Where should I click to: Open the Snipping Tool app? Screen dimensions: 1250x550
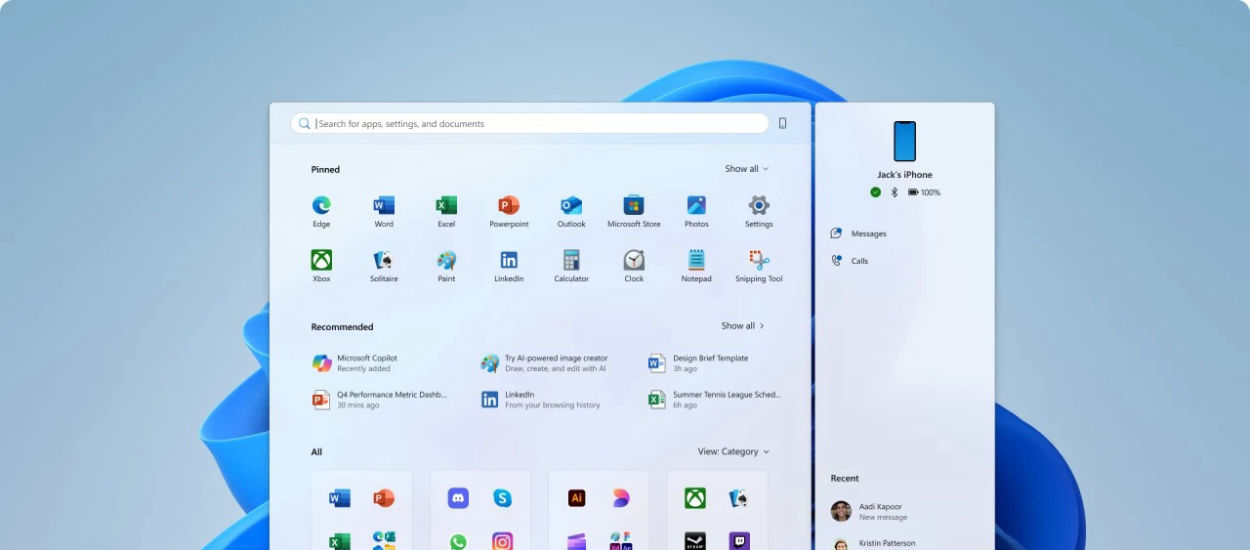point(758,261)
